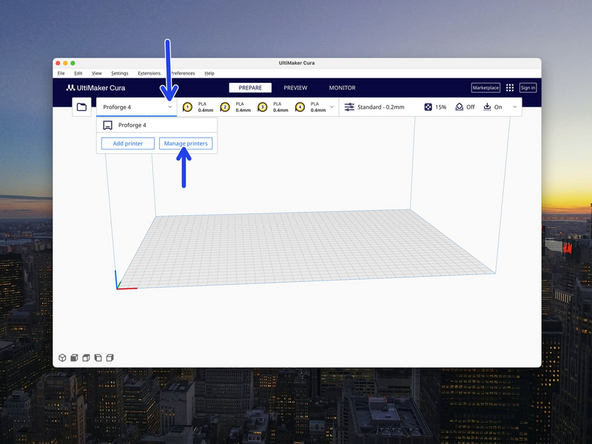Select extruder 3 PLA icon
Image resolution: width=592 pixels, height=444 pixels.
tap(262, 107)
